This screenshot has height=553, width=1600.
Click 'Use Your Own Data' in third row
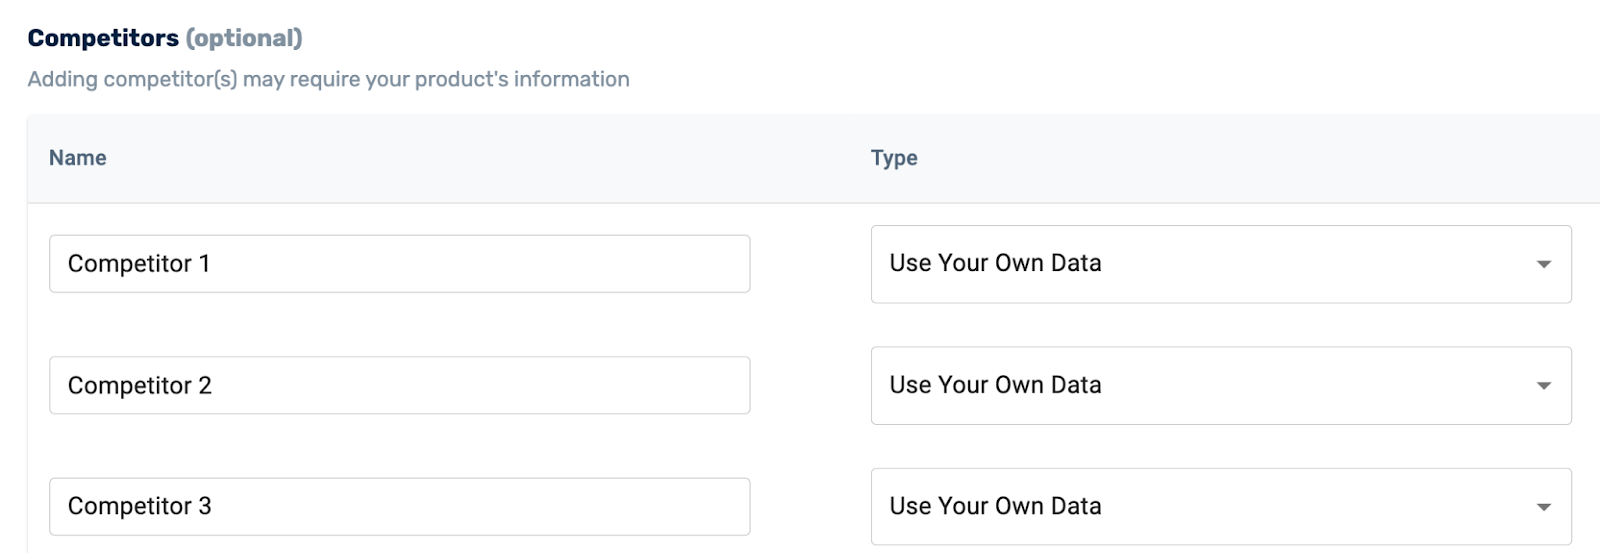pos(995,506)
